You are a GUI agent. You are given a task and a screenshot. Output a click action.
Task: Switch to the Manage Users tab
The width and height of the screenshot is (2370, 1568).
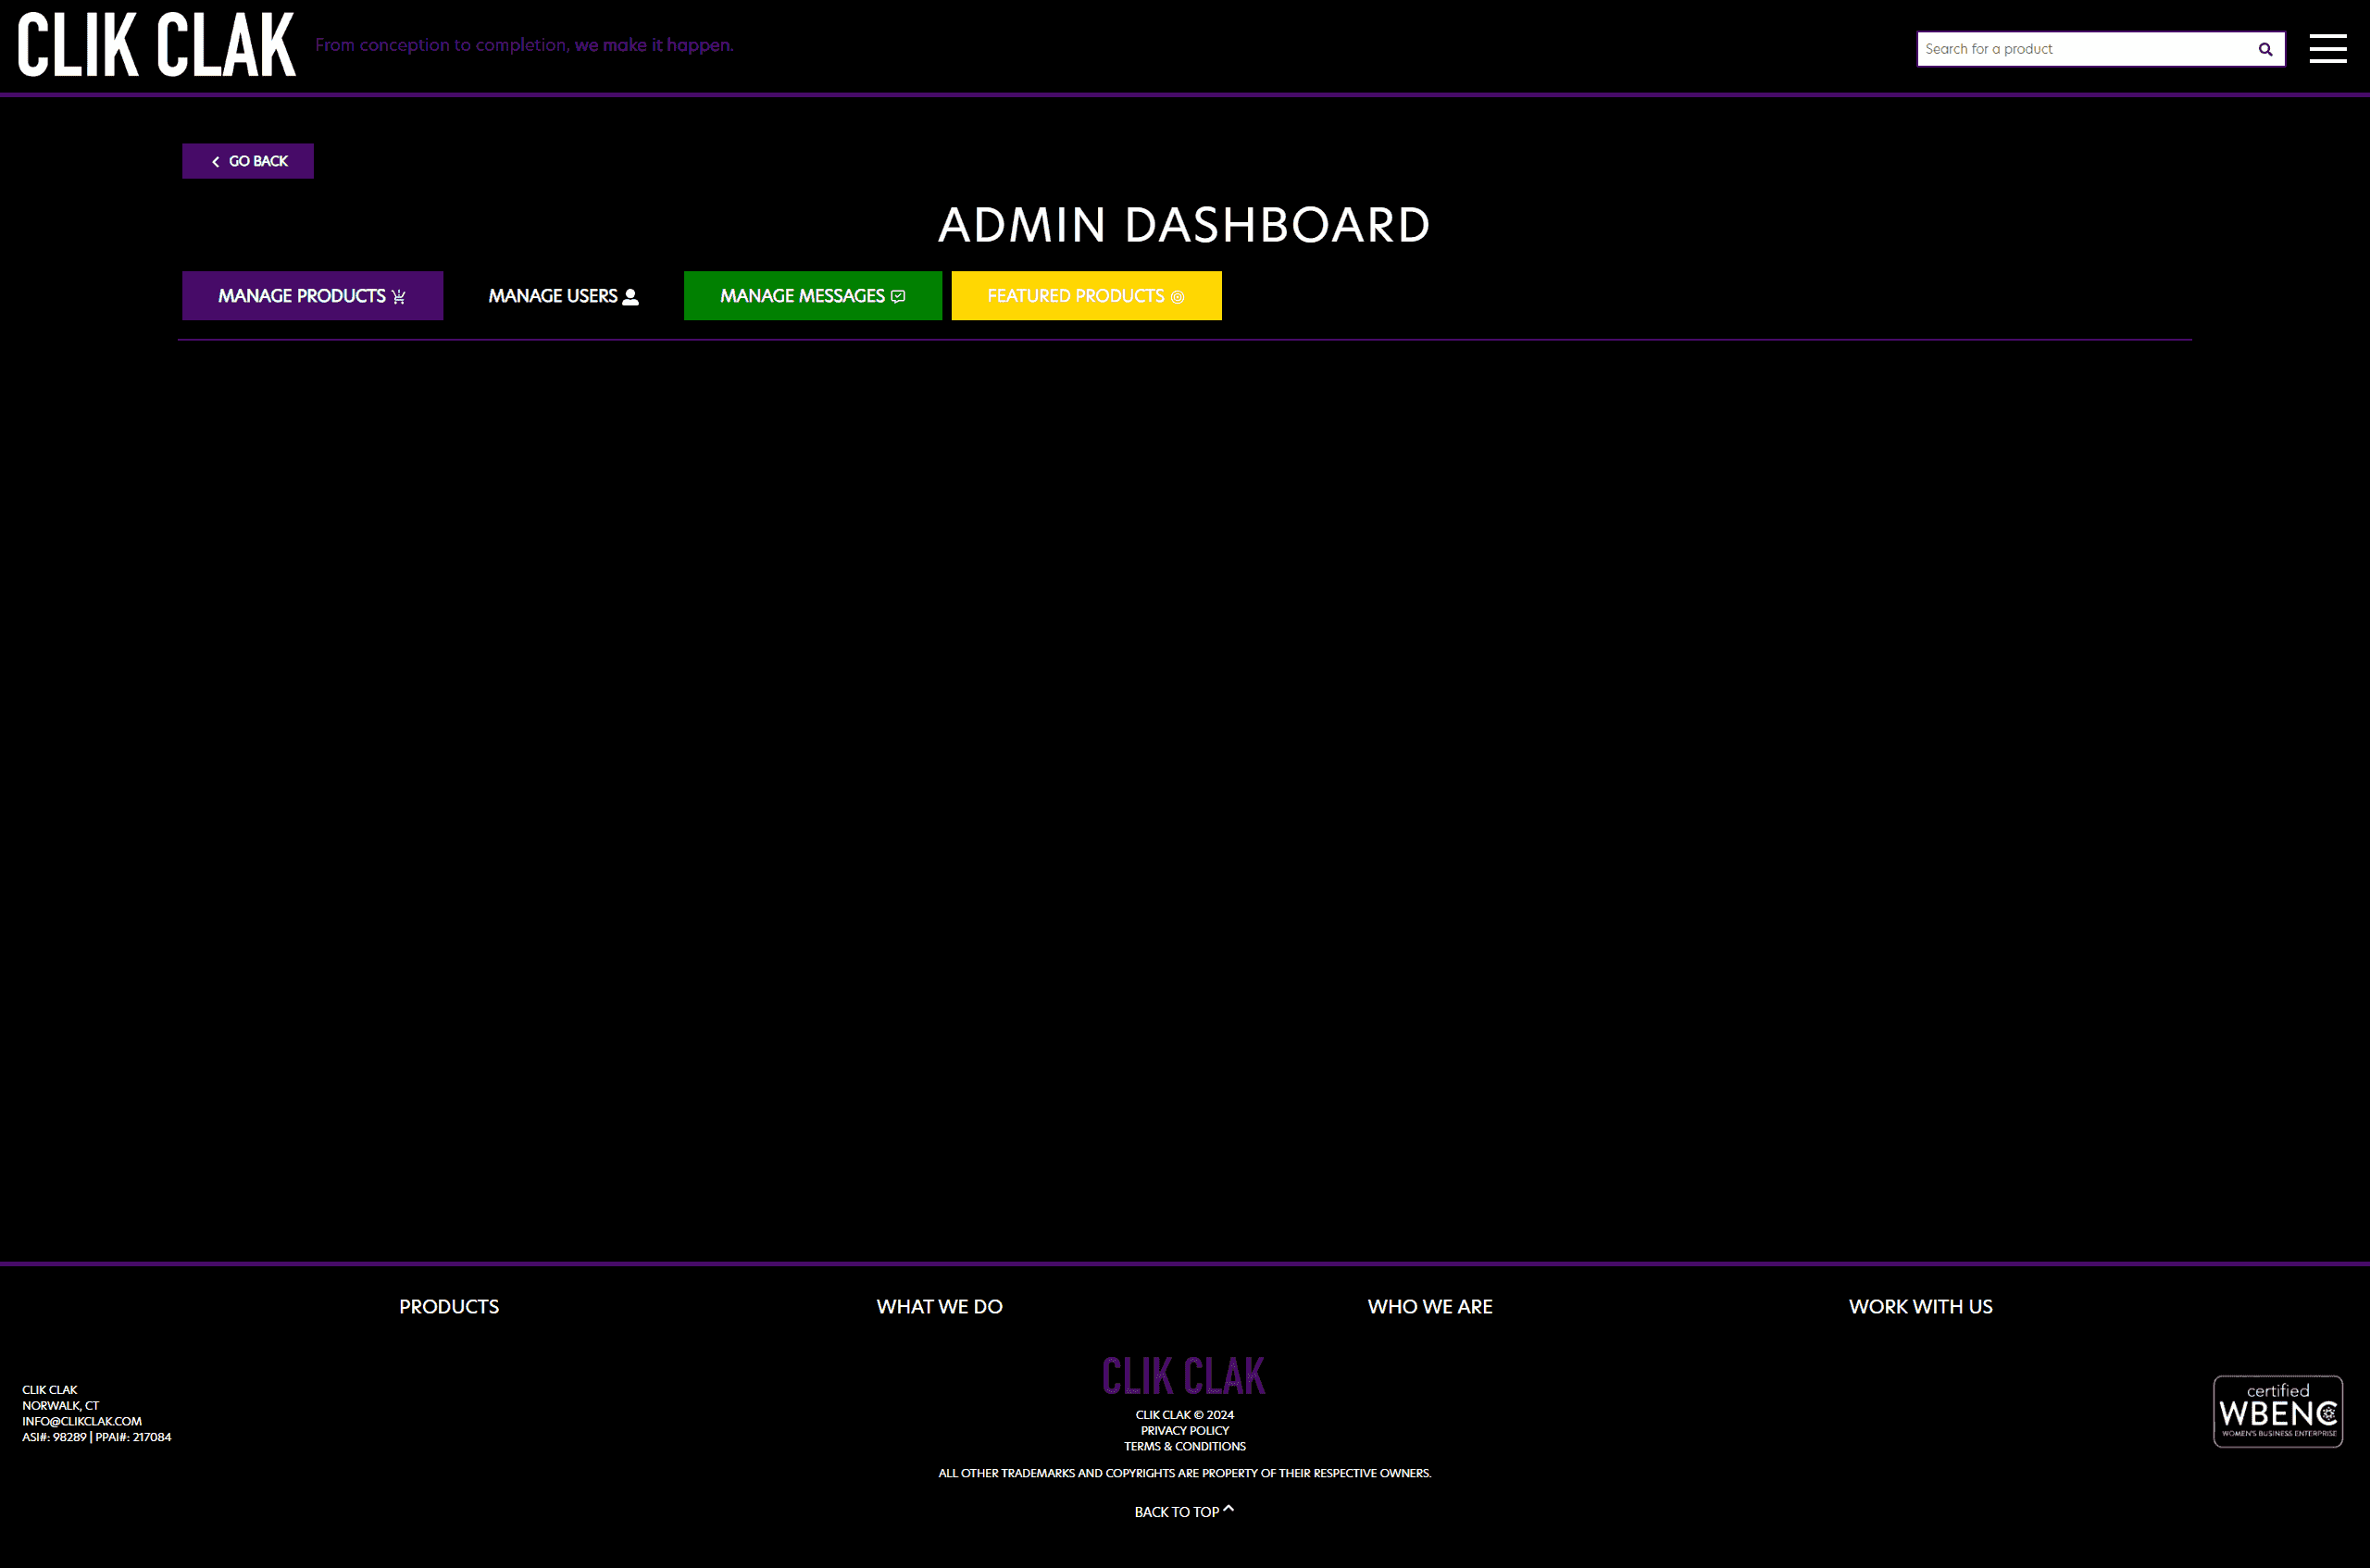pos(563,296)
